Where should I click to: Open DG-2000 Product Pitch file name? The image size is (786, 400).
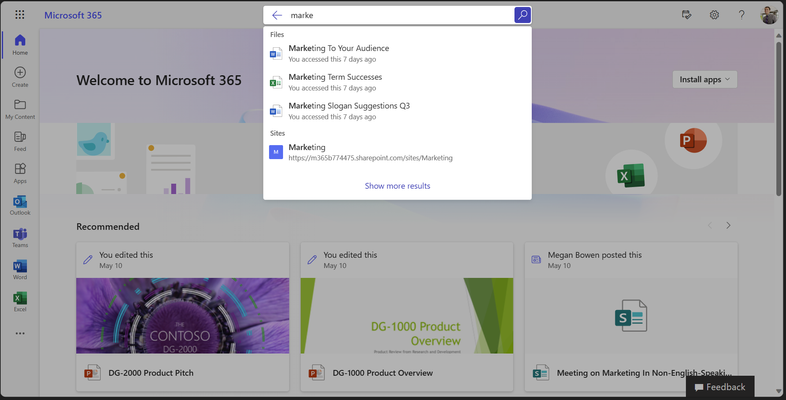coord(151,373)
